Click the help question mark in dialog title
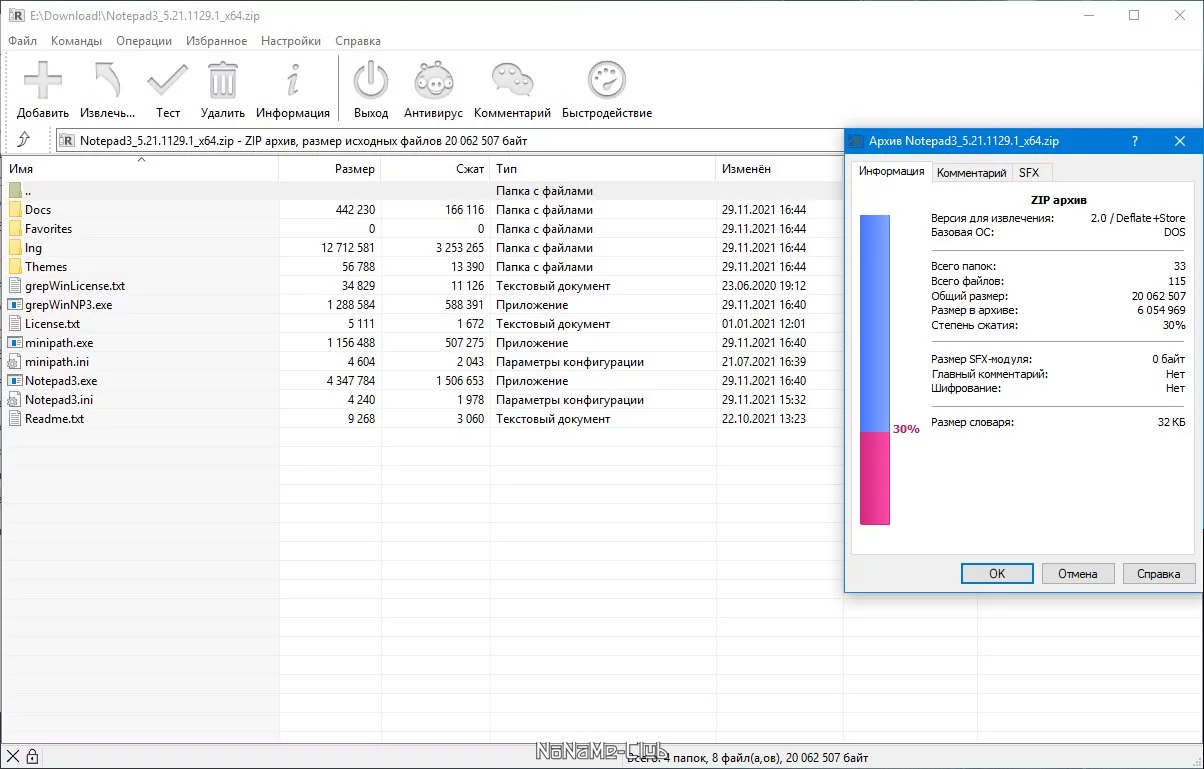This screenshot has height=769, width=1204. (x=1134, y=142)
